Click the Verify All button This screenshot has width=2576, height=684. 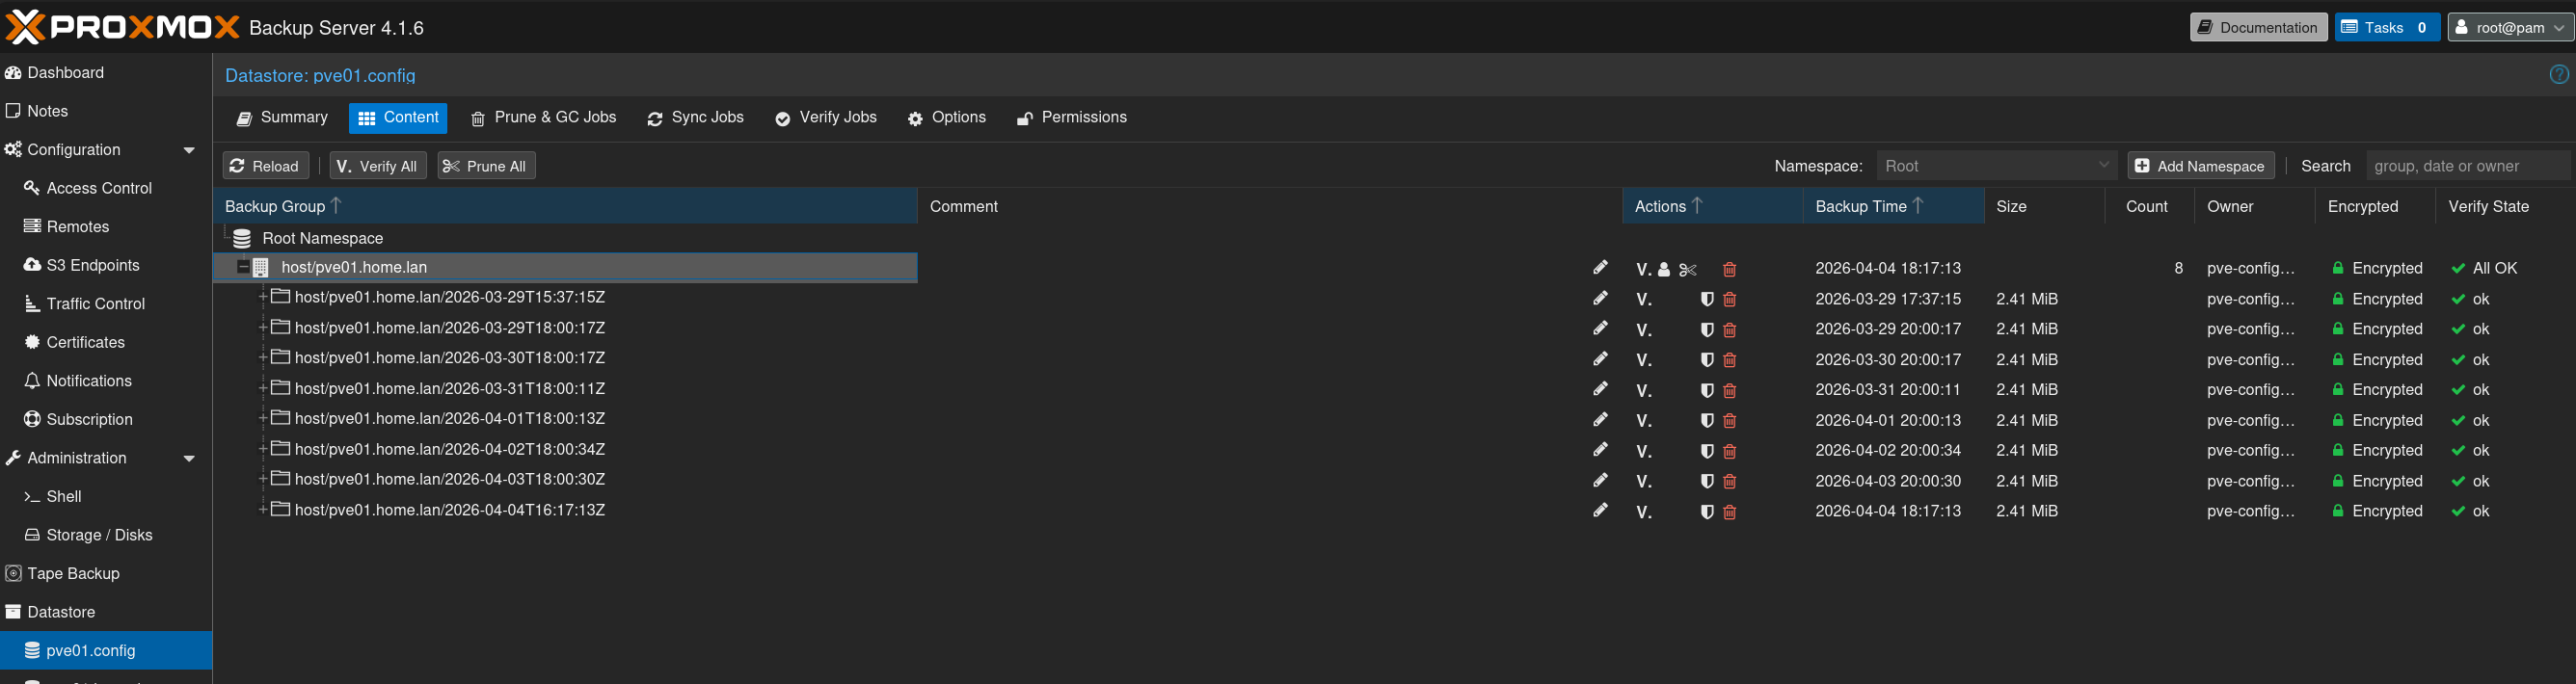pyautogui.click(x=378, y=166)
